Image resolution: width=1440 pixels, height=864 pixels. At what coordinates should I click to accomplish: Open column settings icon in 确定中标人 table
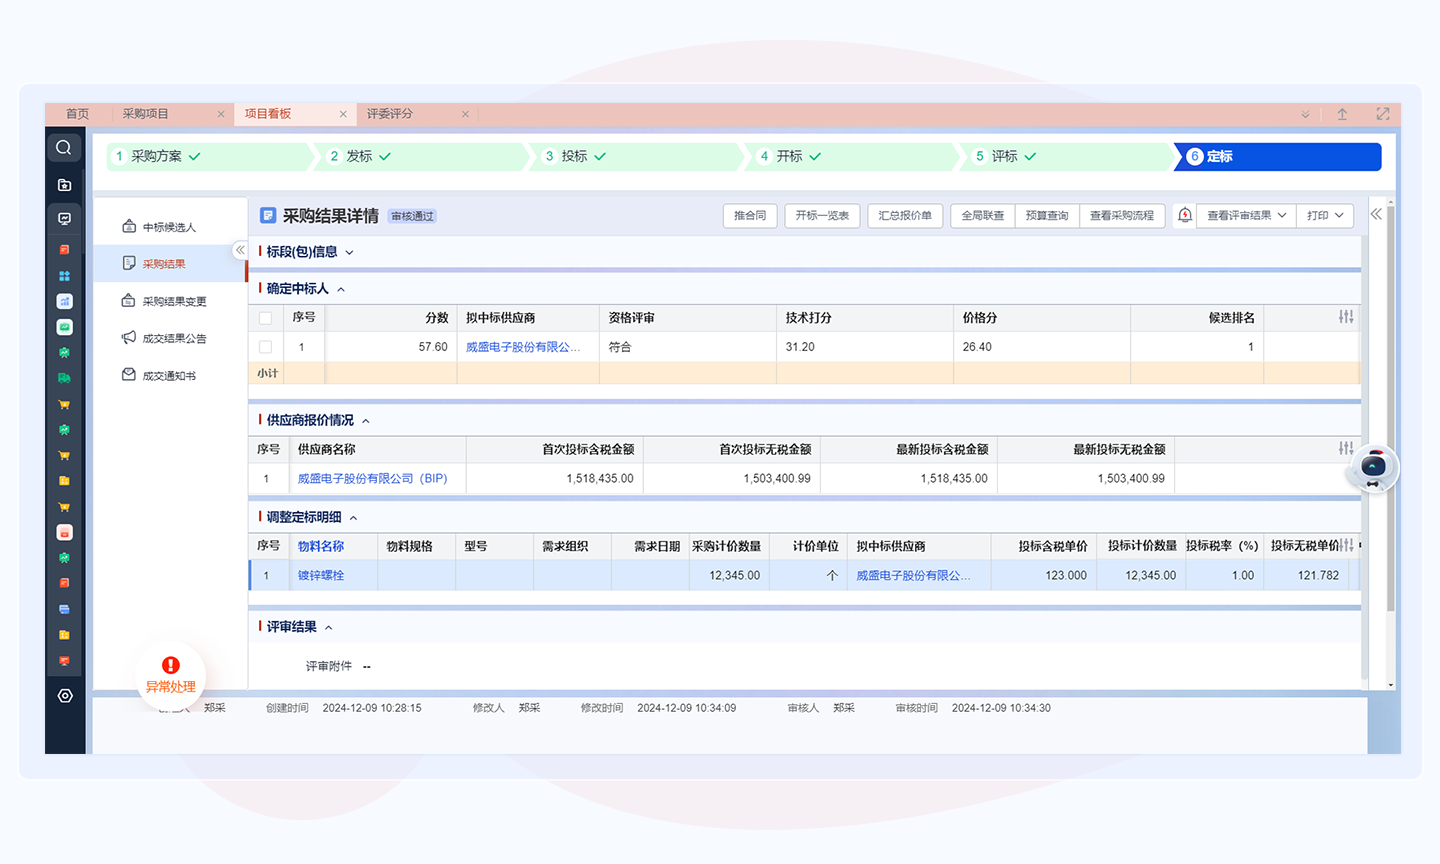point(1346,317)
